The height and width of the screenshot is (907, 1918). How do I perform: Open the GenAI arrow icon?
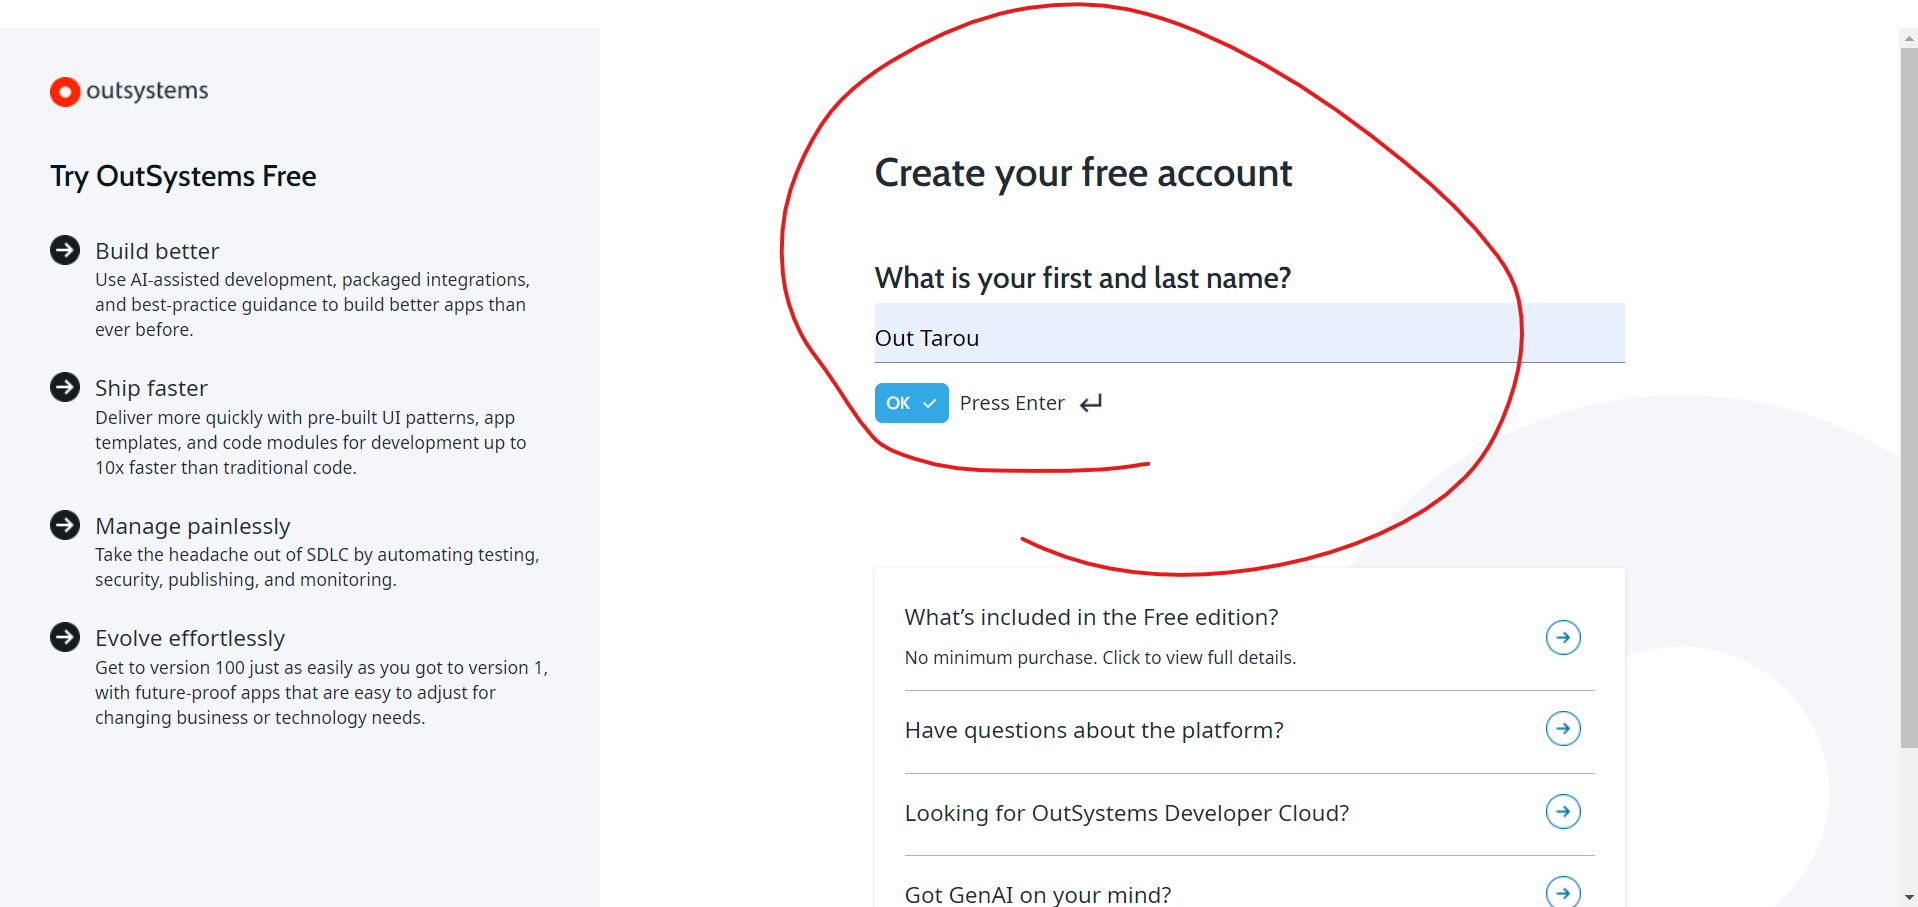click(1563, 893)
